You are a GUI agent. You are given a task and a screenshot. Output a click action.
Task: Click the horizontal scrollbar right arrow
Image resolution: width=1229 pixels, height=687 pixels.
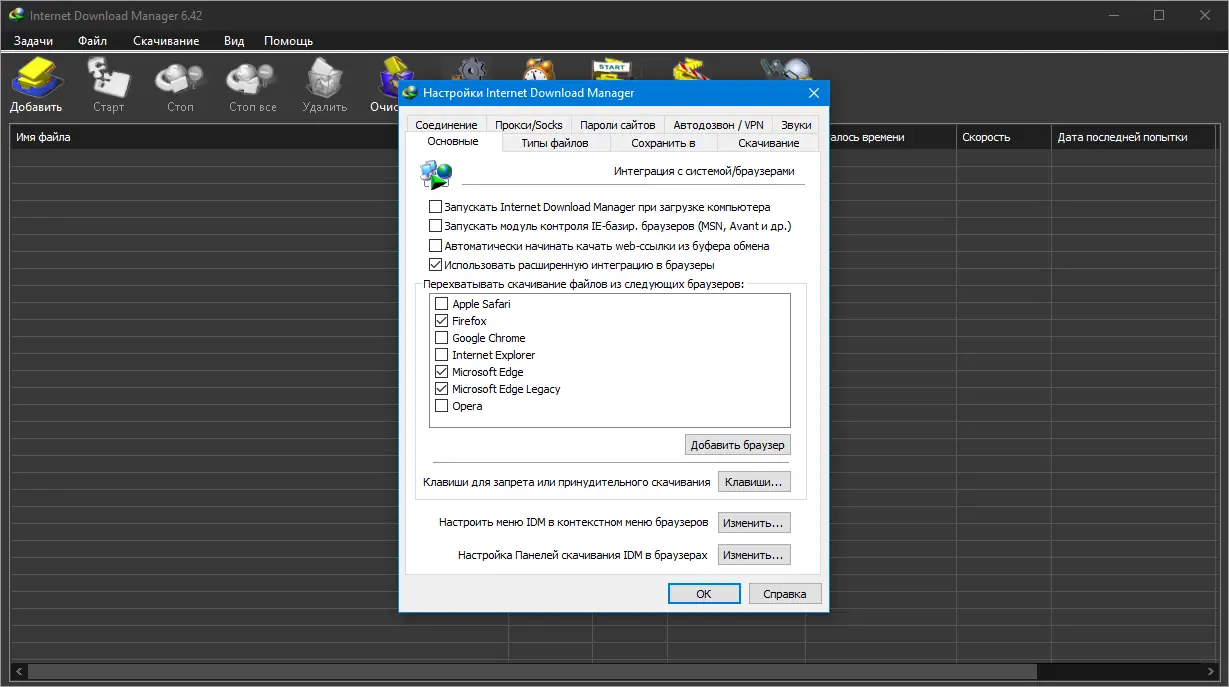pyautogui.click(x=1209, y=671)
